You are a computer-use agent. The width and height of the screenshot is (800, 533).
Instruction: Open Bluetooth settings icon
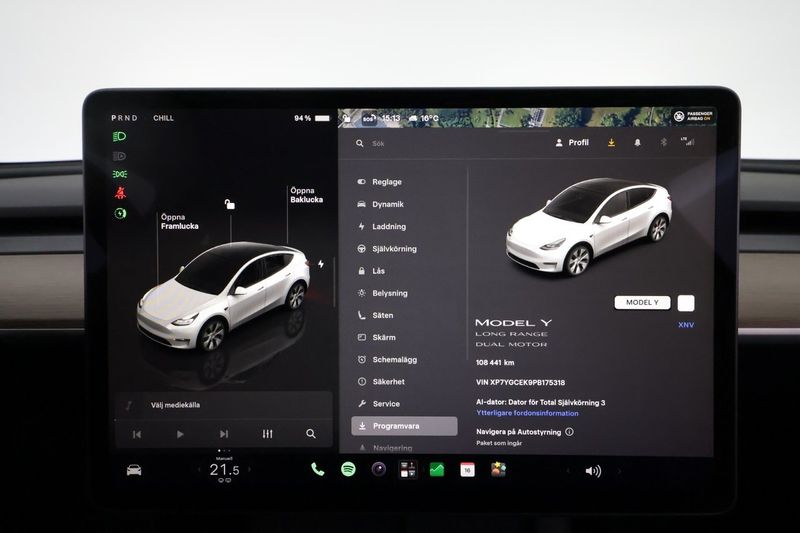tap(664, 142)
